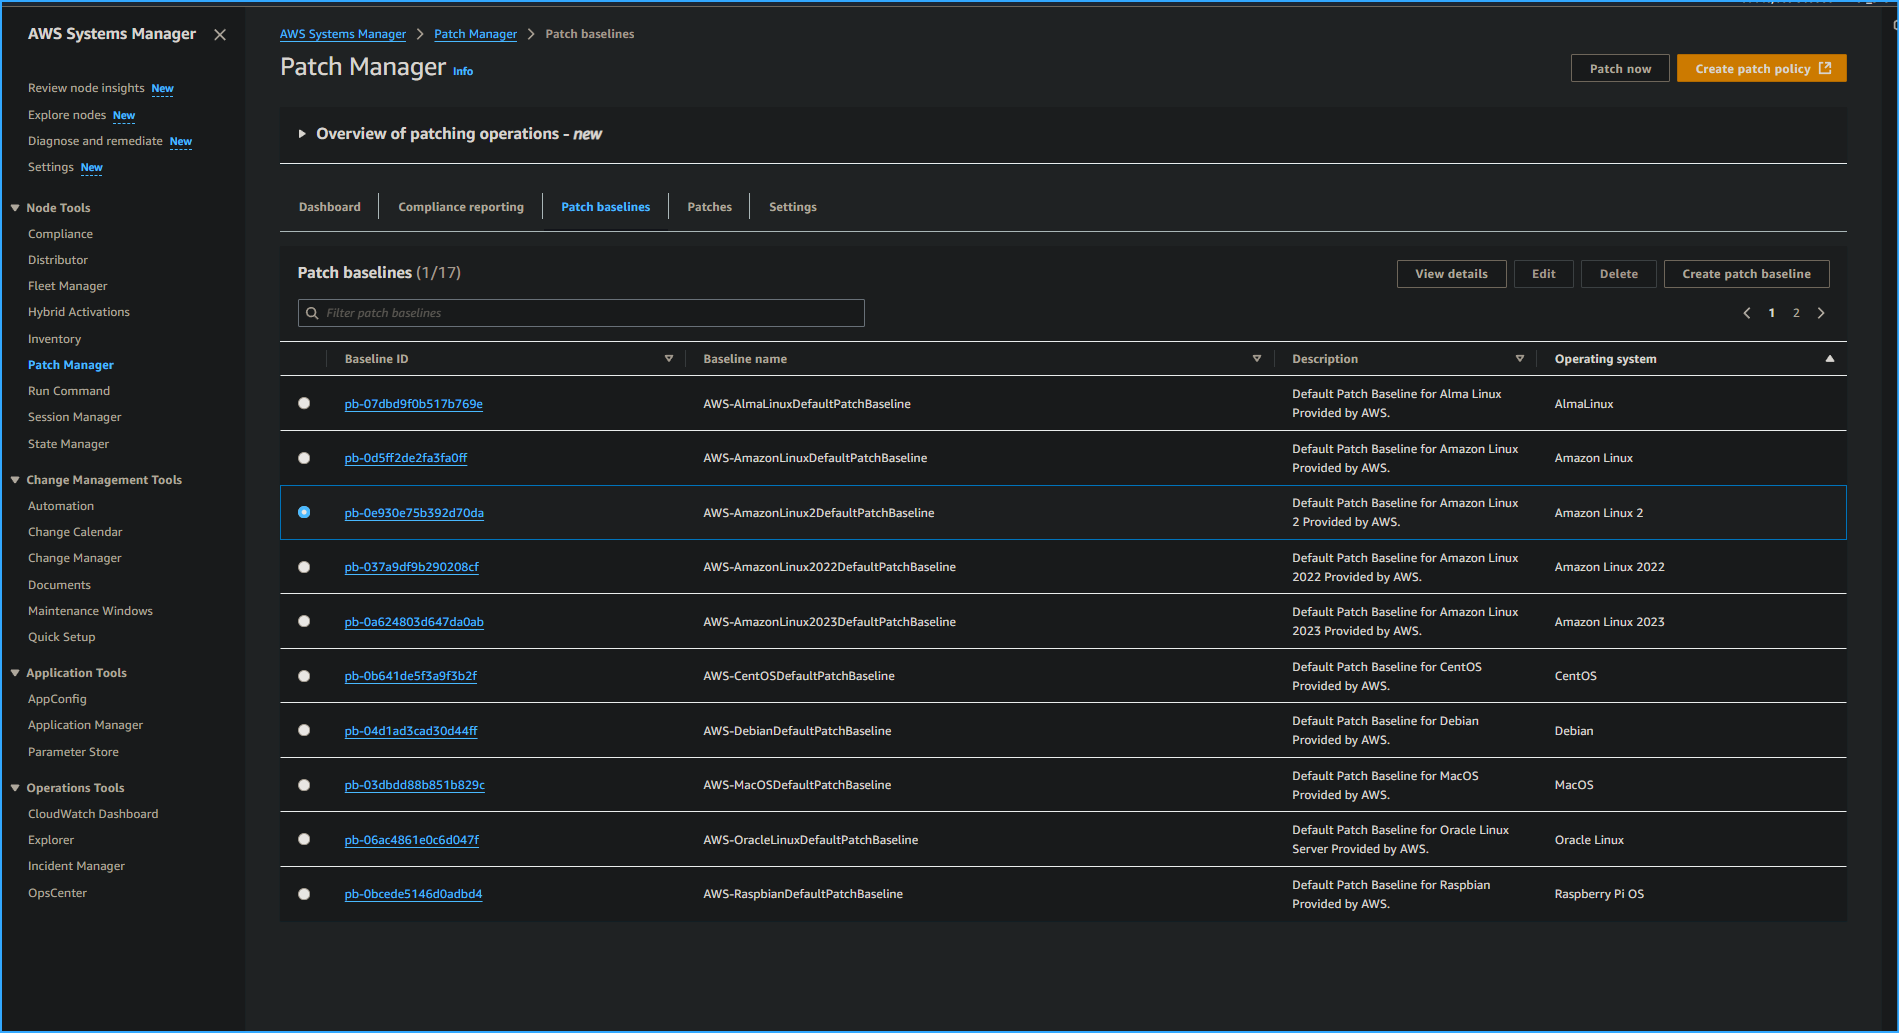This screenshot has width=1899, height=1033.
Task: Select the AWS-DebianDefaultPatchBaseline row radio button
Action: point(304,730)
